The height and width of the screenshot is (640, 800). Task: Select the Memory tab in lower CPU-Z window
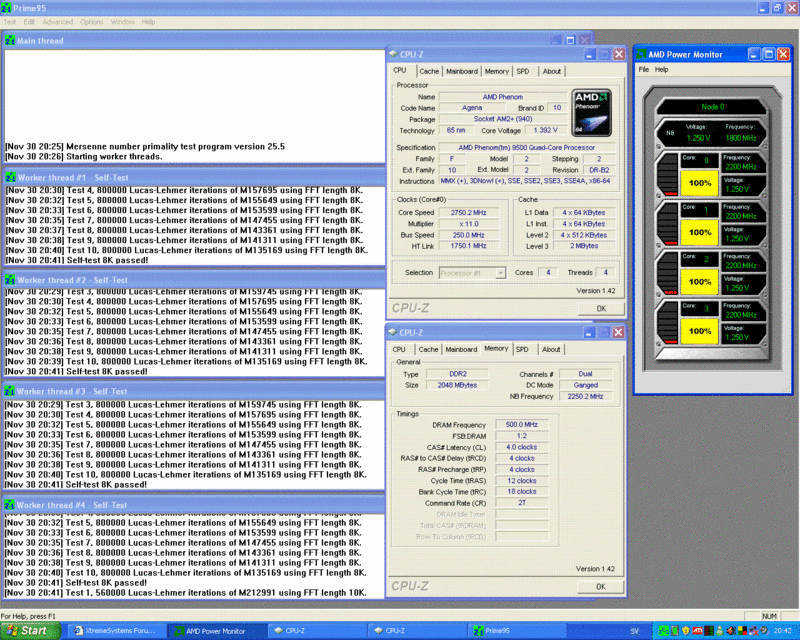[496, 348]
